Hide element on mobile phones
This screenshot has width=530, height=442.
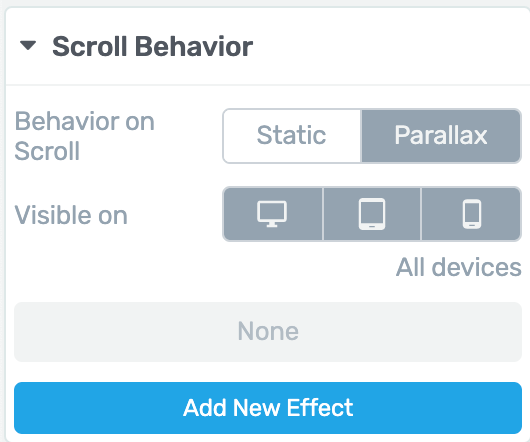pos(471,214)
